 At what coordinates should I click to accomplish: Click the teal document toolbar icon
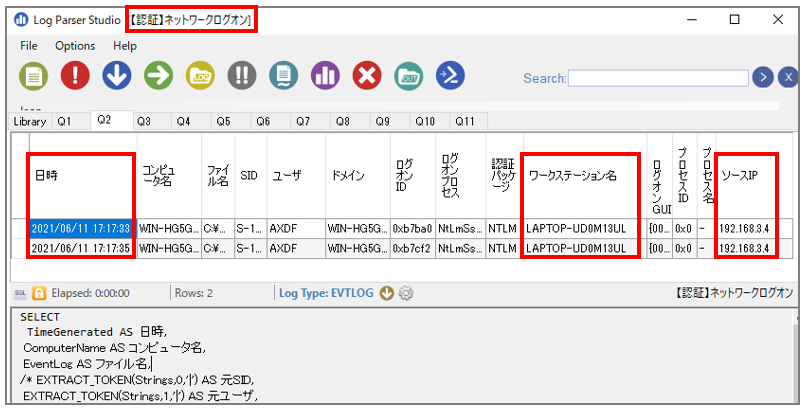(x=283, y=76)
